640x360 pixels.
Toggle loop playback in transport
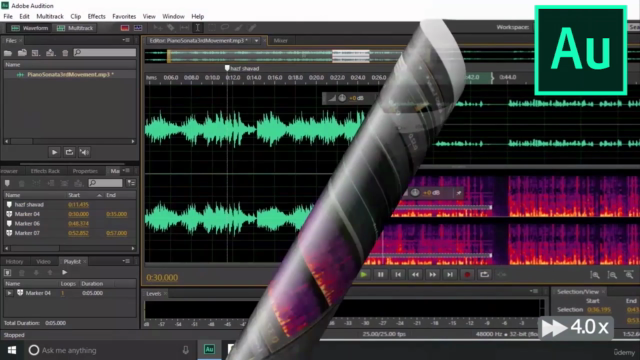pos(484,275)
